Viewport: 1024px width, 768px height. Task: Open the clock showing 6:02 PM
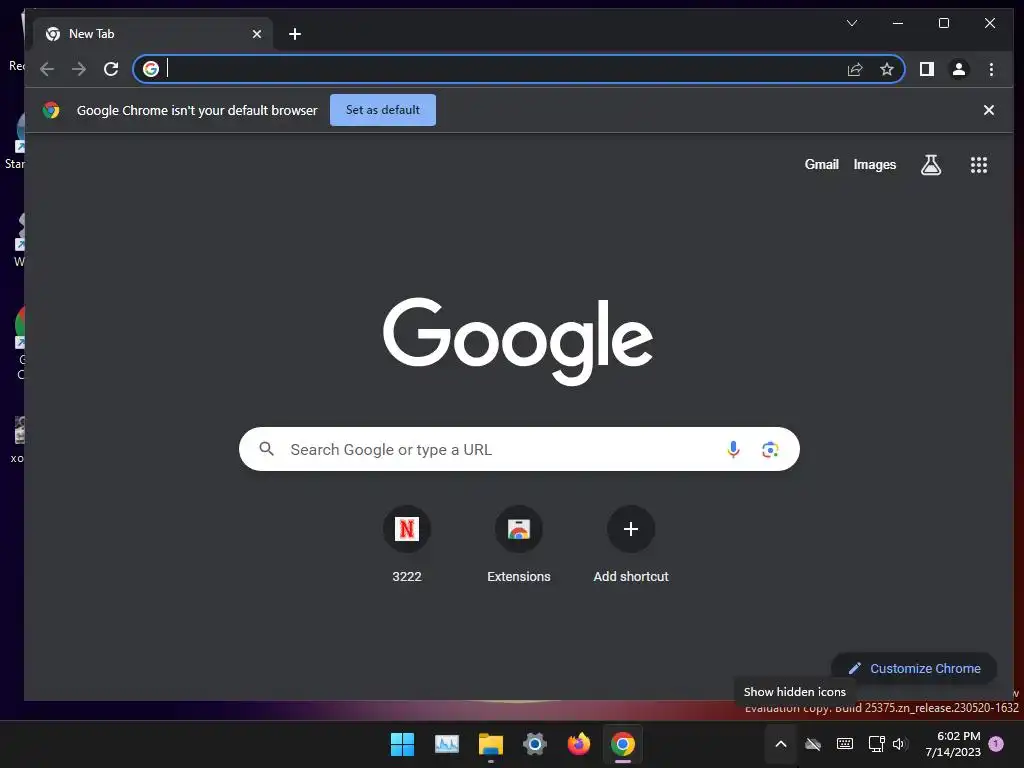coord(953,744)
